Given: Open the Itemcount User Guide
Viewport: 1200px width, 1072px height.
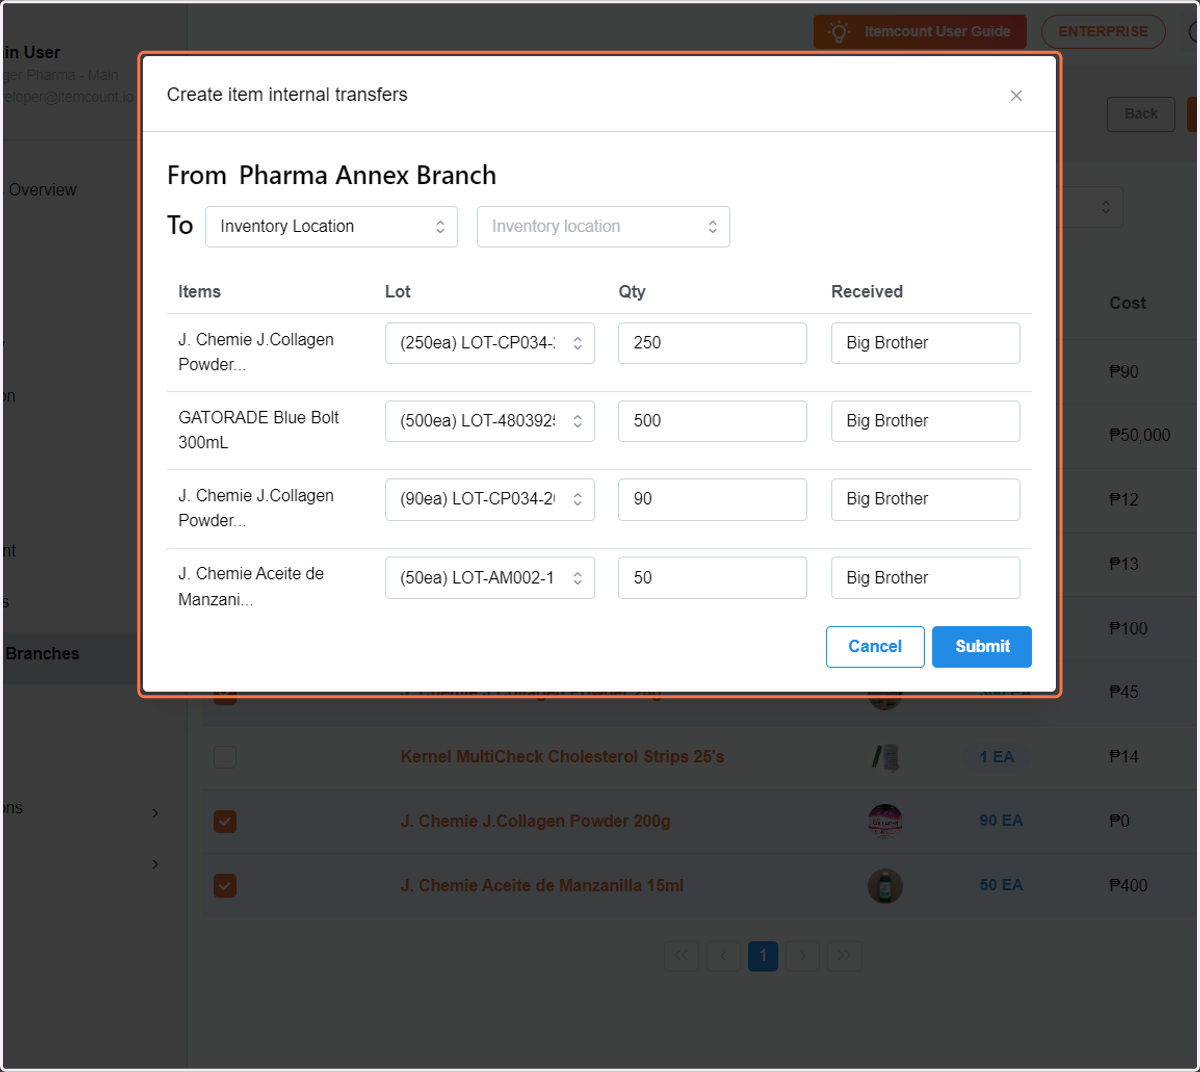Looking at the screenshot, I should tap(920, 32).
